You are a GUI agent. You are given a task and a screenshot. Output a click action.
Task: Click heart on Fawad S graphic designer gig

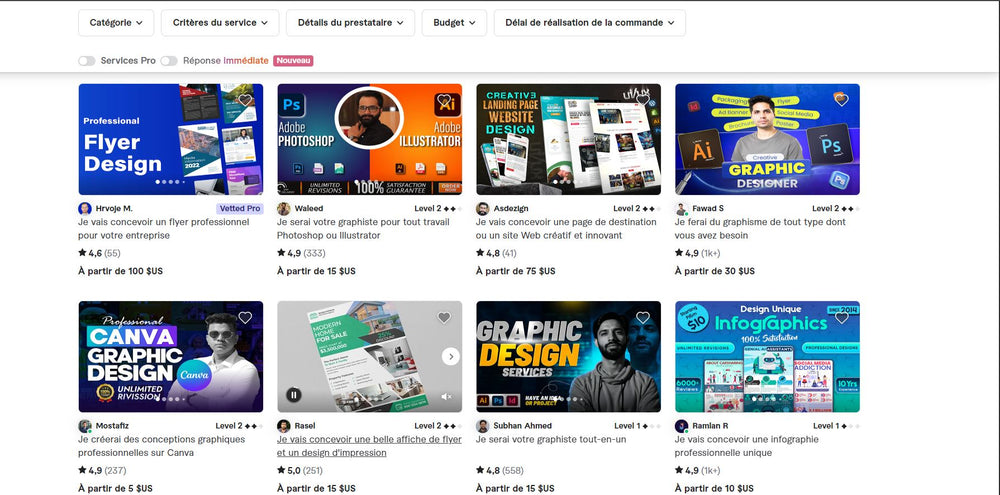tap(842, 100)
